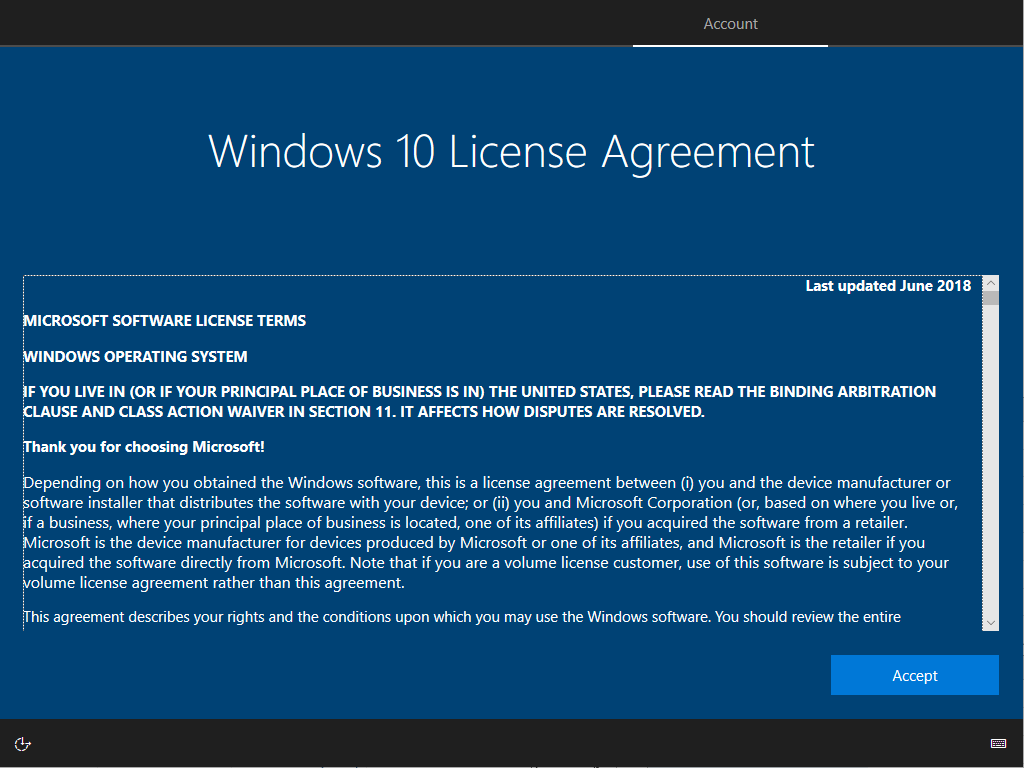Click "Thank you for choosing Microsoft!" line
The width and height of the screenshot is (1024, 768).
(143, 446)
